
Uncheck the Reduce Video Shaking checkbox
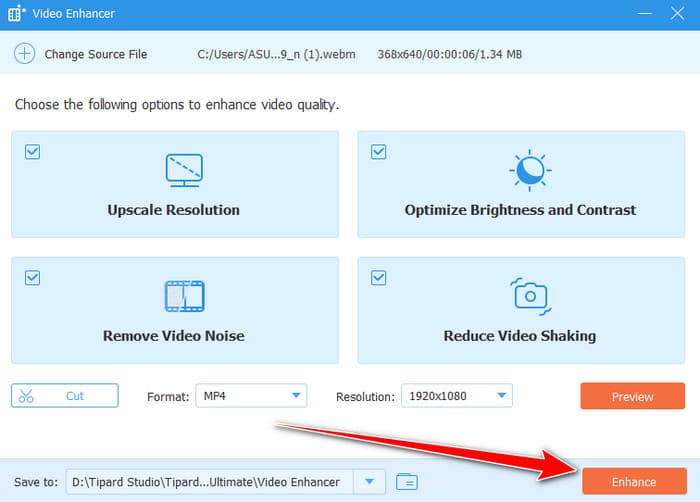[x=378, y=278]
